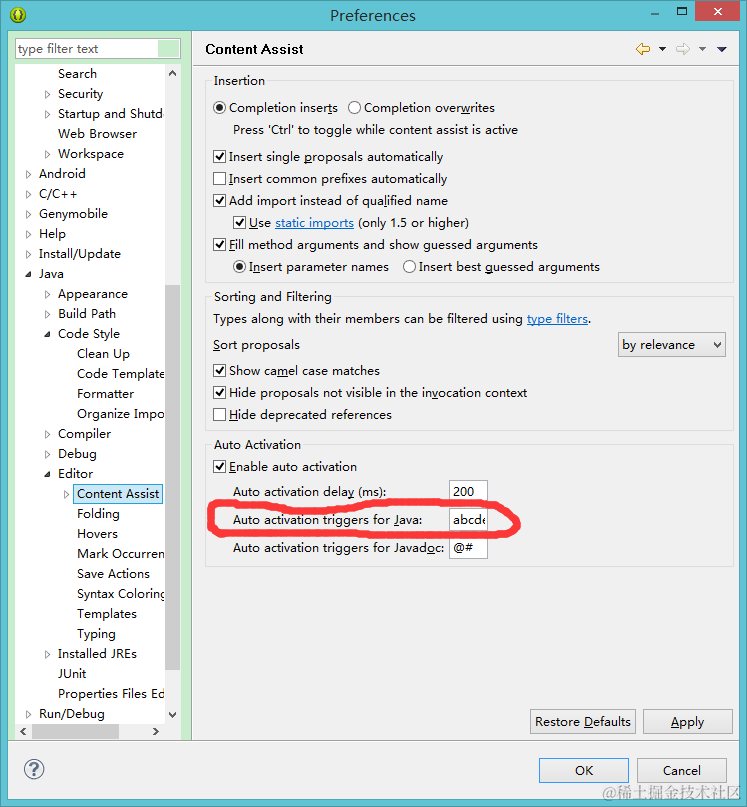Click the help question mark icon

click(x=34, y=769)
